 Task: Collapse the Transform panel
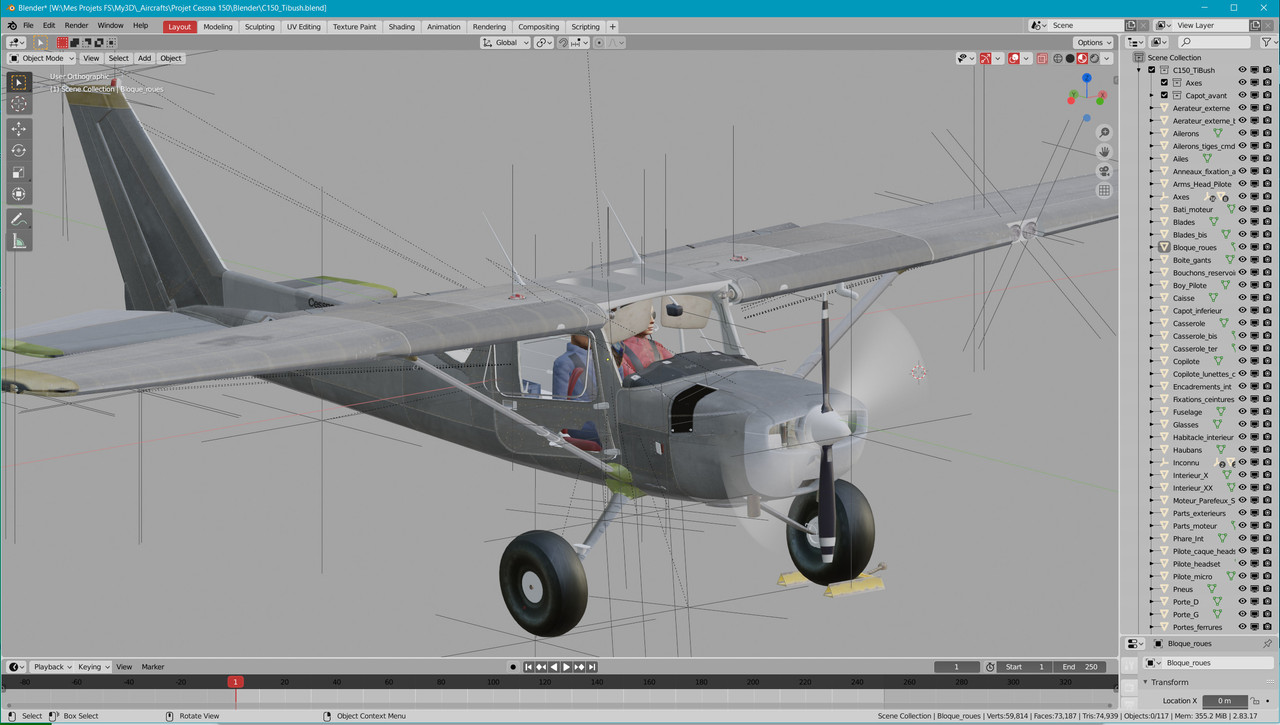1146,682
